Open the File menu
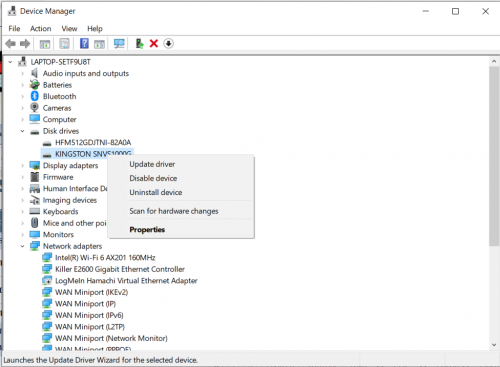500x367 pixels. (14, 29)
